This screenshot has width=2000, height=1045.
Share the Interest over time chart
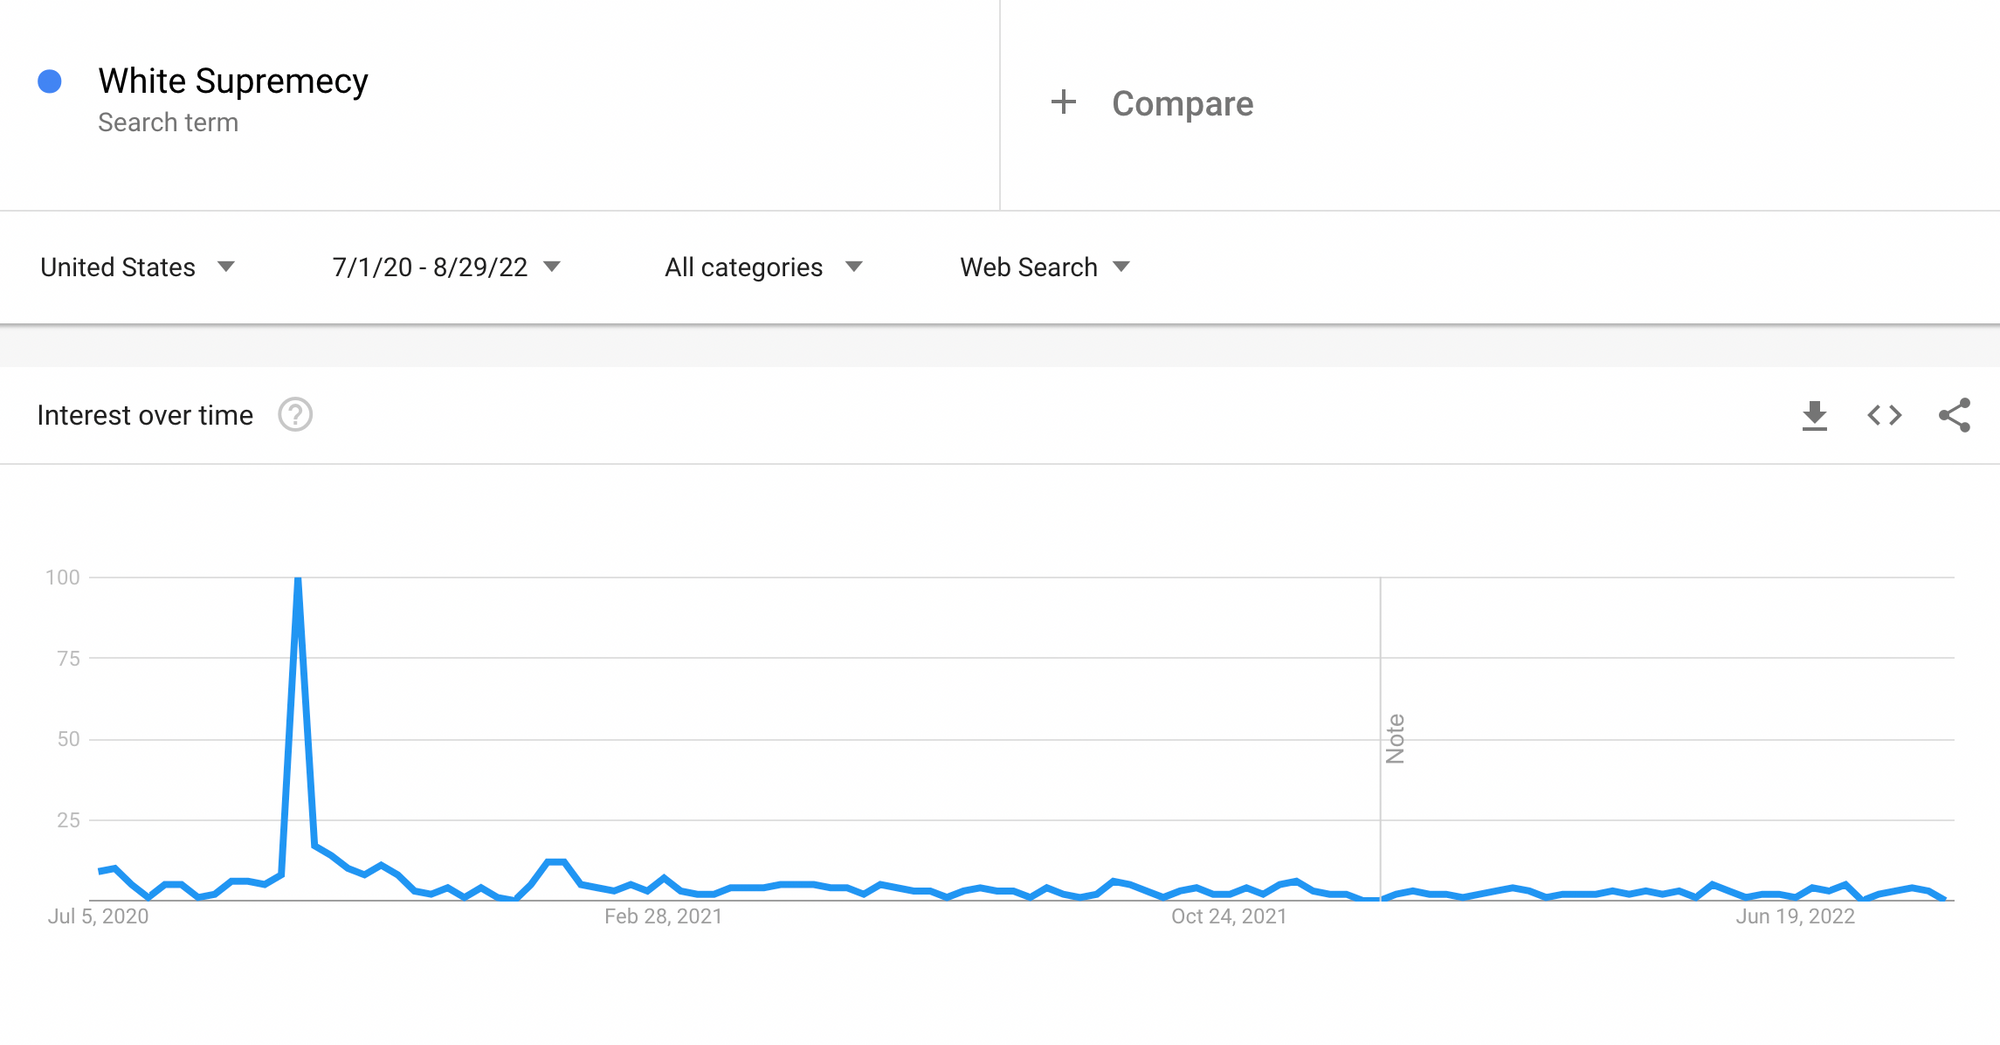tap(1954, 415)
